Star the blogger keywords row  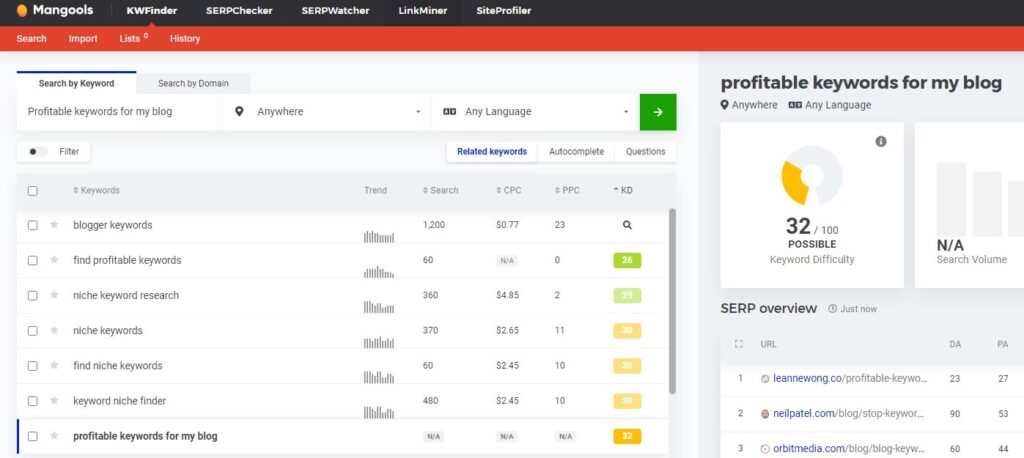pyautogui.click(x=54, y=225)
